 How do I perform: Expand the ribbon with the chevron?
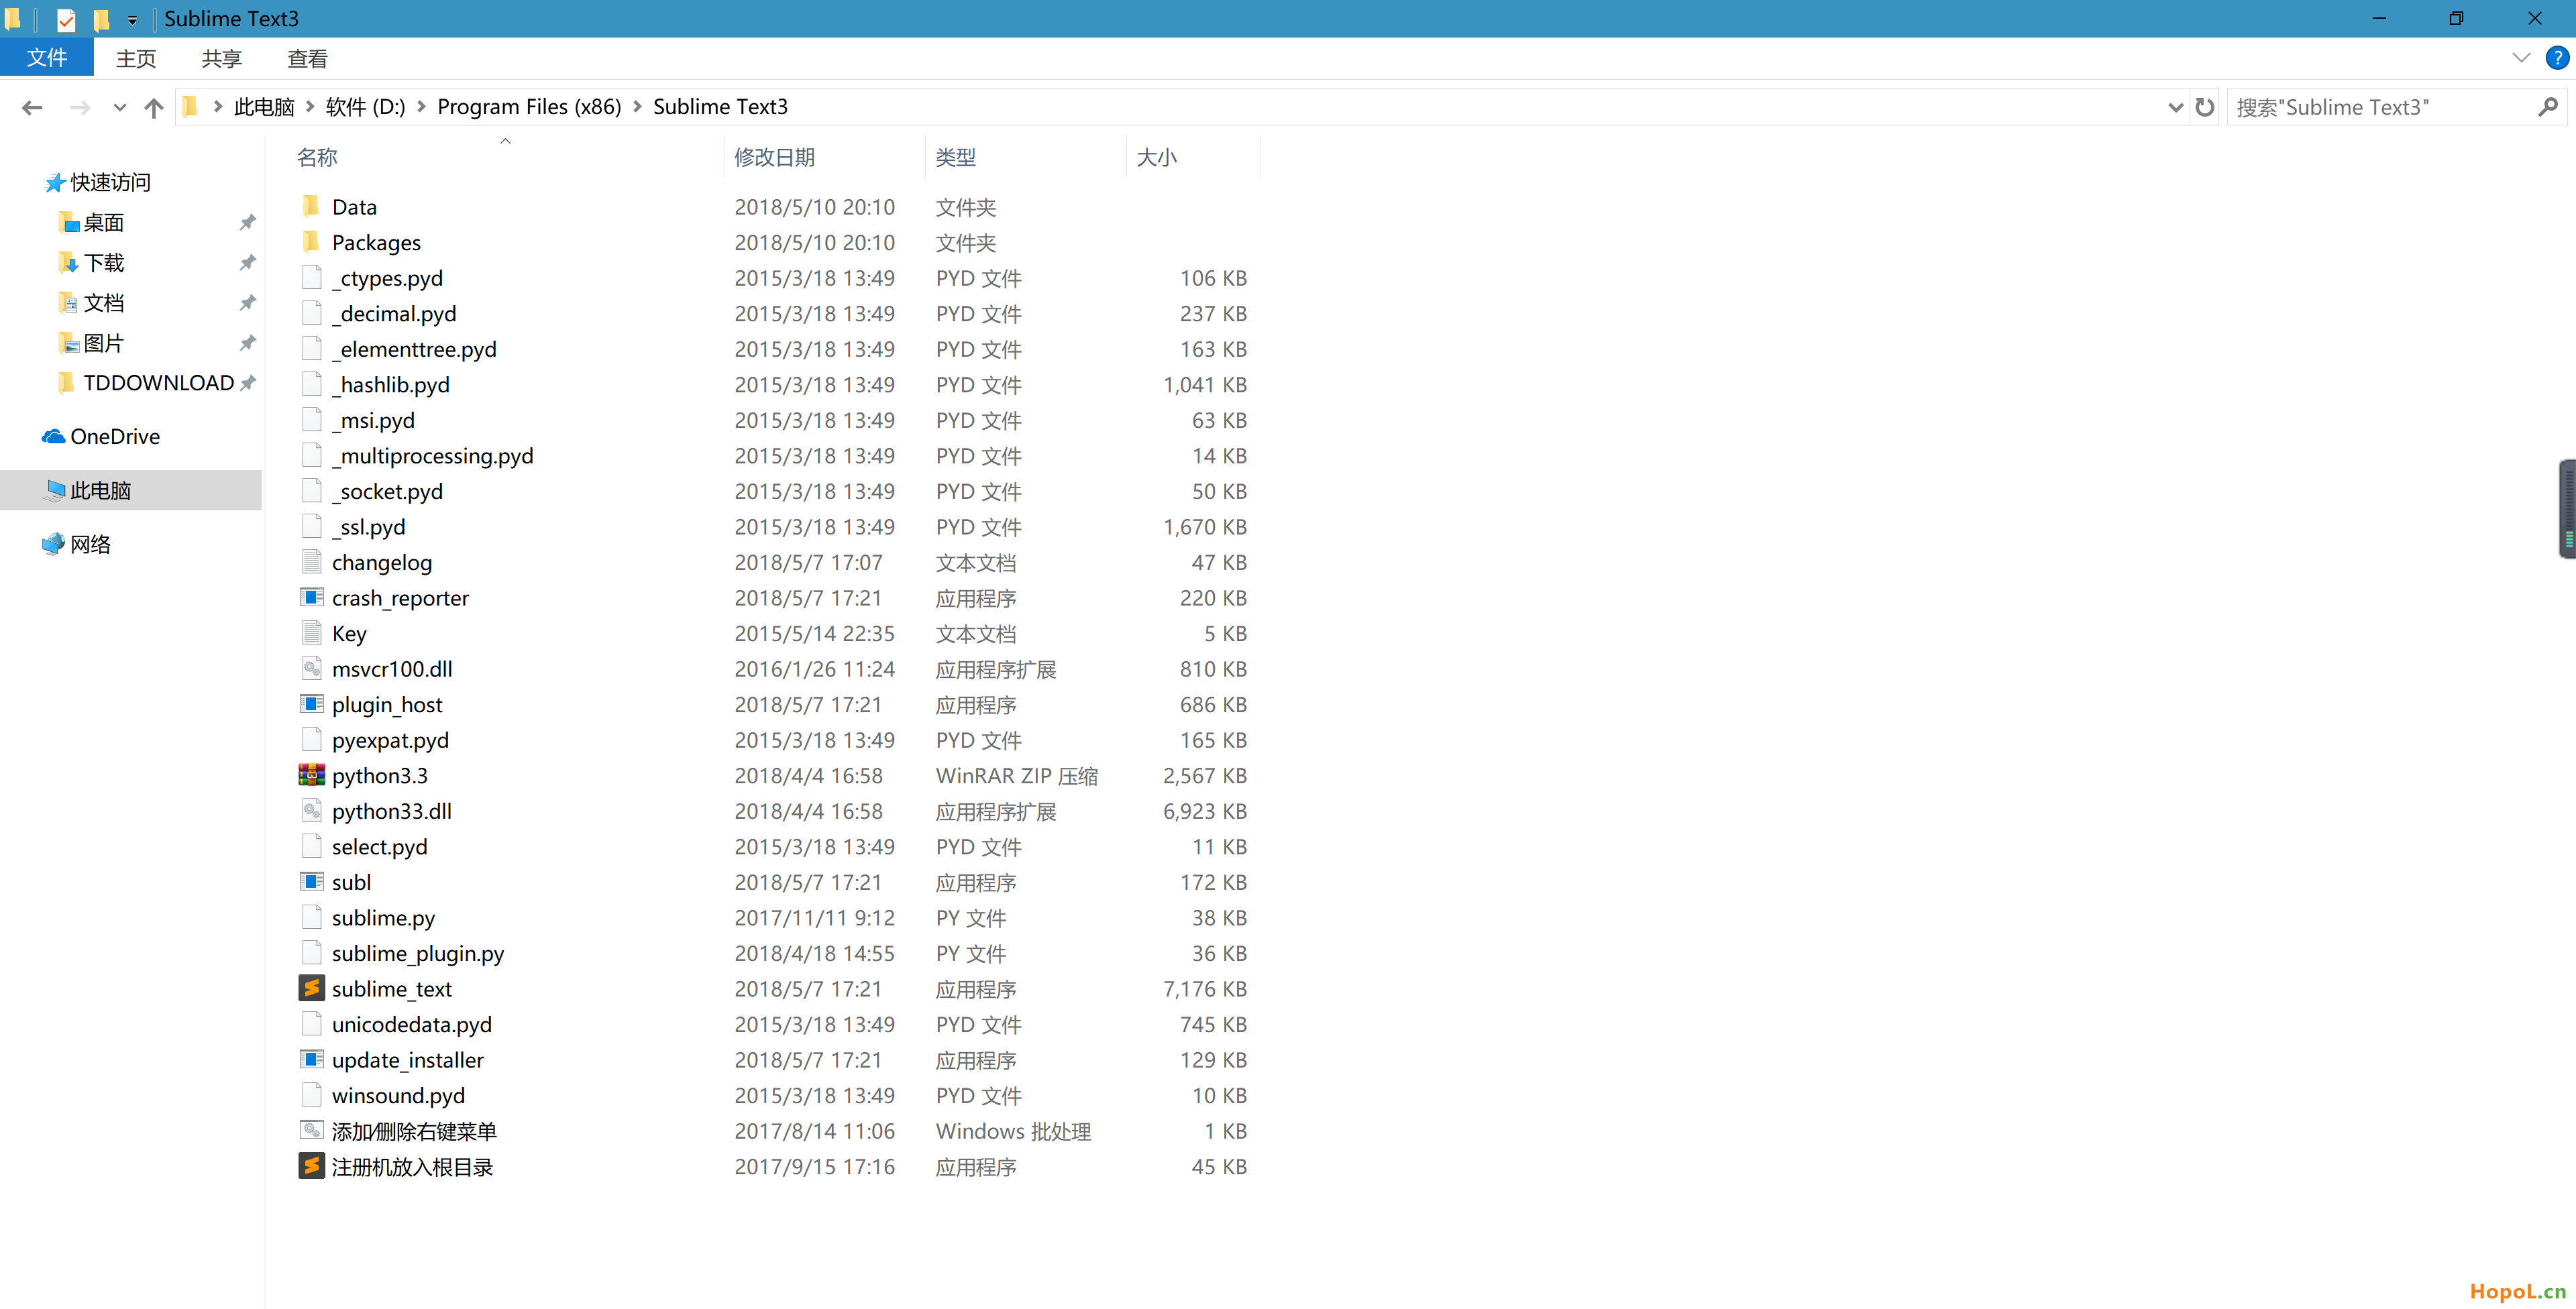pos(2520,58)
